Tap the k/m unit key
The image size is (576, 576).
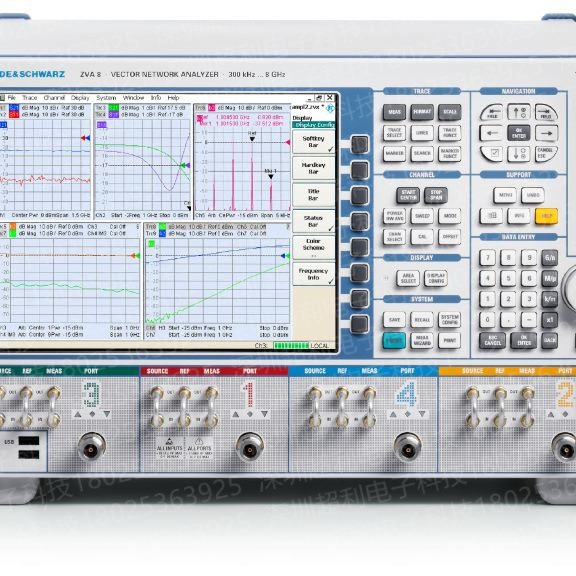pyautogui.click(x=550, y=299)
